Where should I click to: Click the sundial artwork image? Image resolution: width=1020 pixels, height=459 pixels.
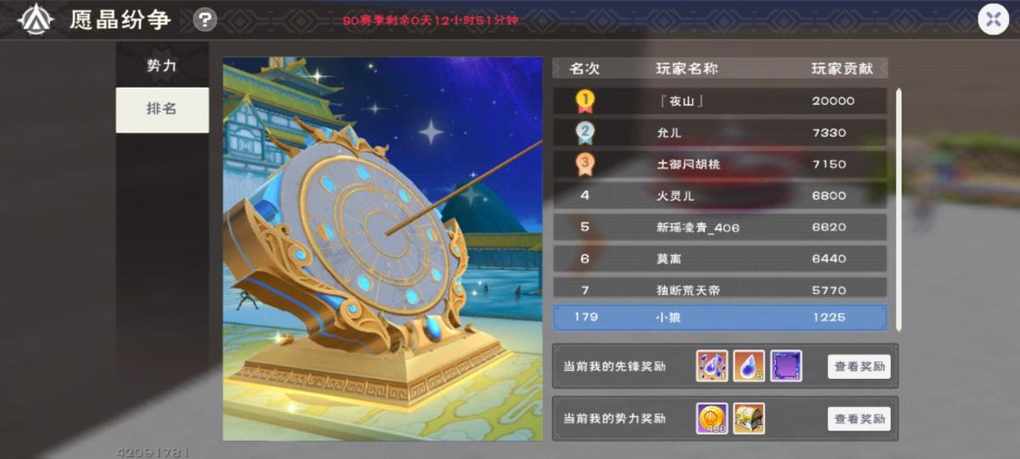point(382,249)
